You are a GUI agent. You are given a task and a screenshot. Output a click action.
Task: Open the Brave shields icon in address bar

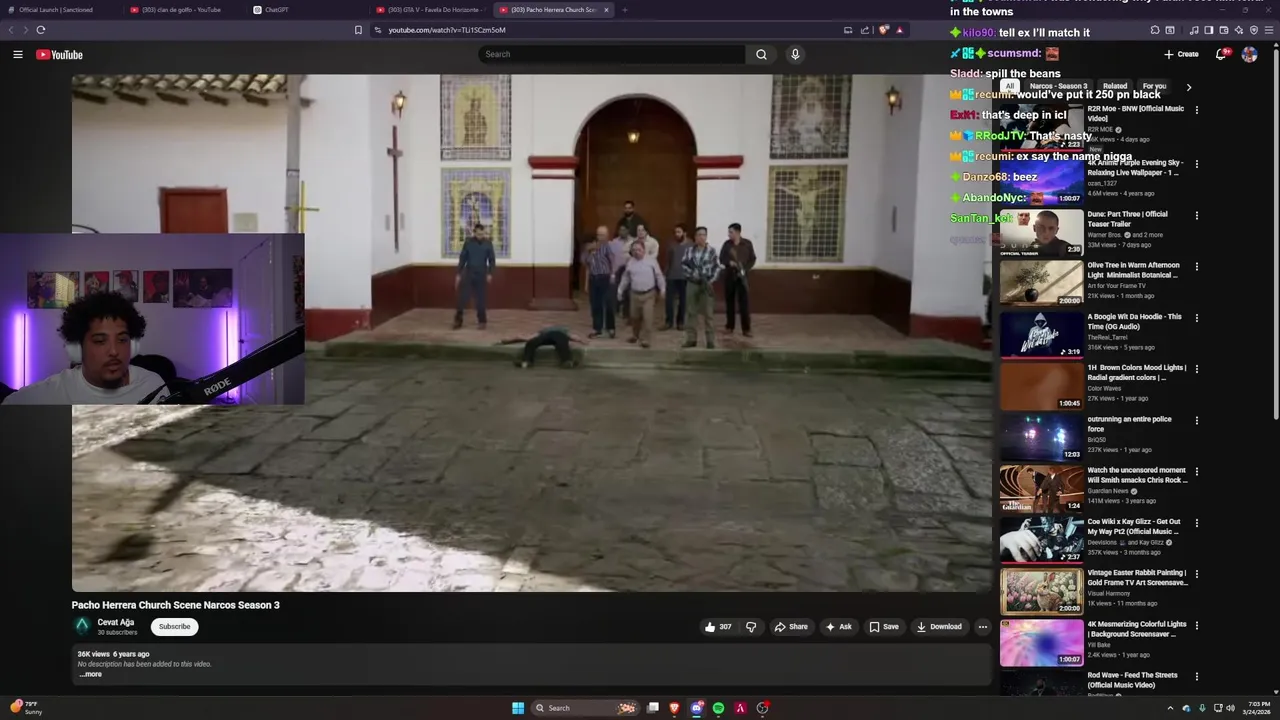pos(884,30)
